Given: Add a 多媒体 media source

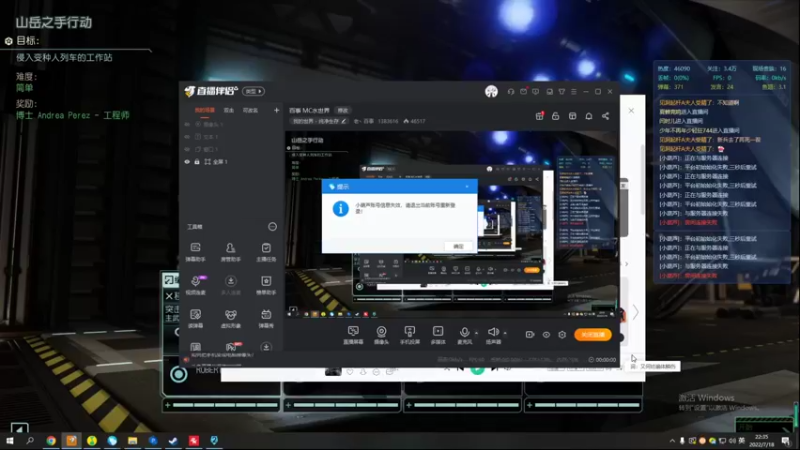Looking at the screenshot, I should [438, 335].
